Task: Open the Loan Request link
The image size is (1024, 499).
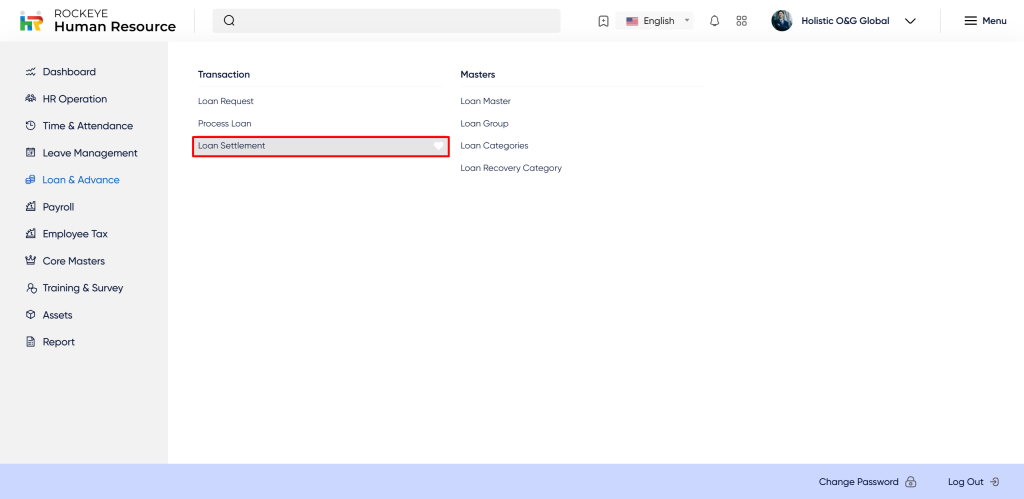Action: (x=226, y=101)
